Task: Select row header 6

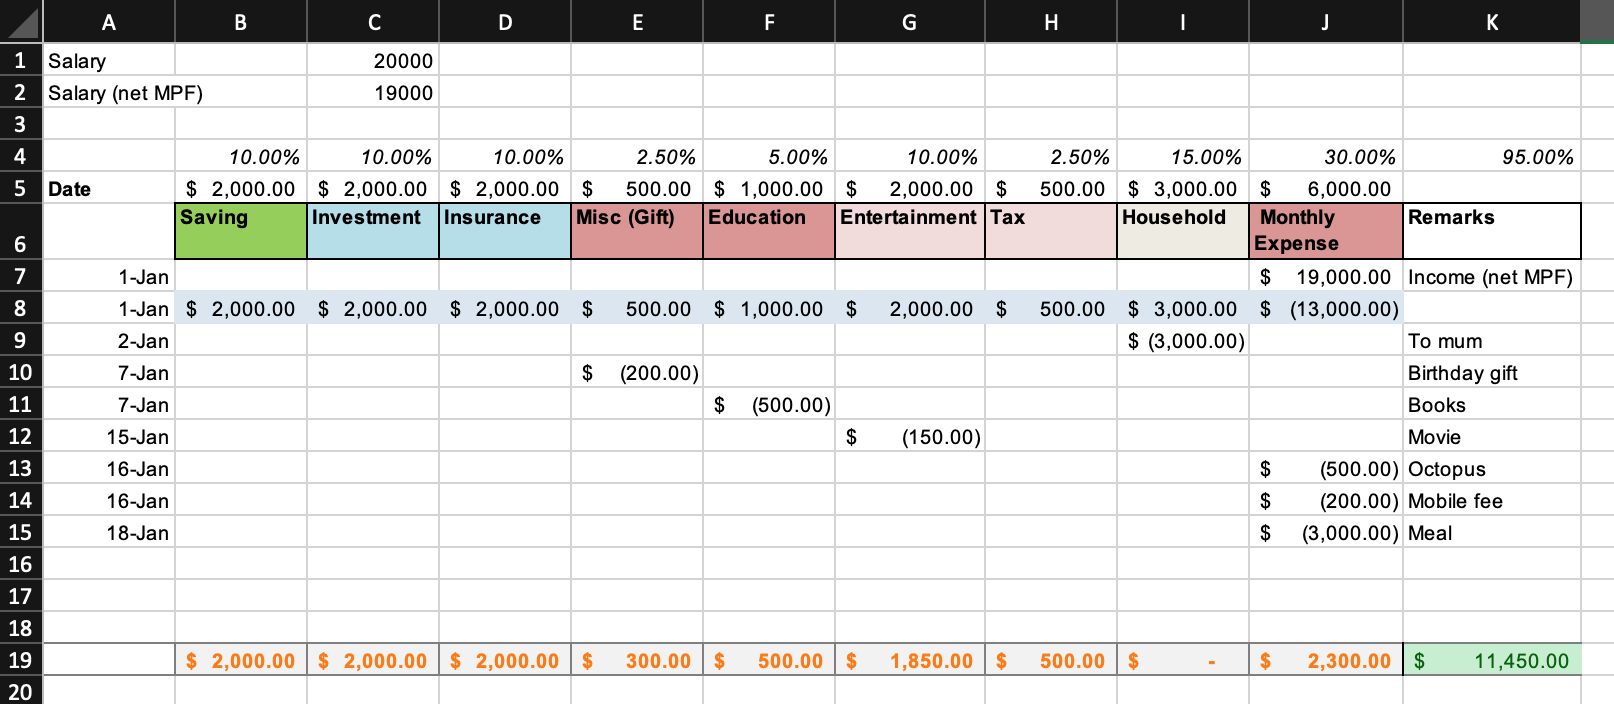Action: (20, 232)
